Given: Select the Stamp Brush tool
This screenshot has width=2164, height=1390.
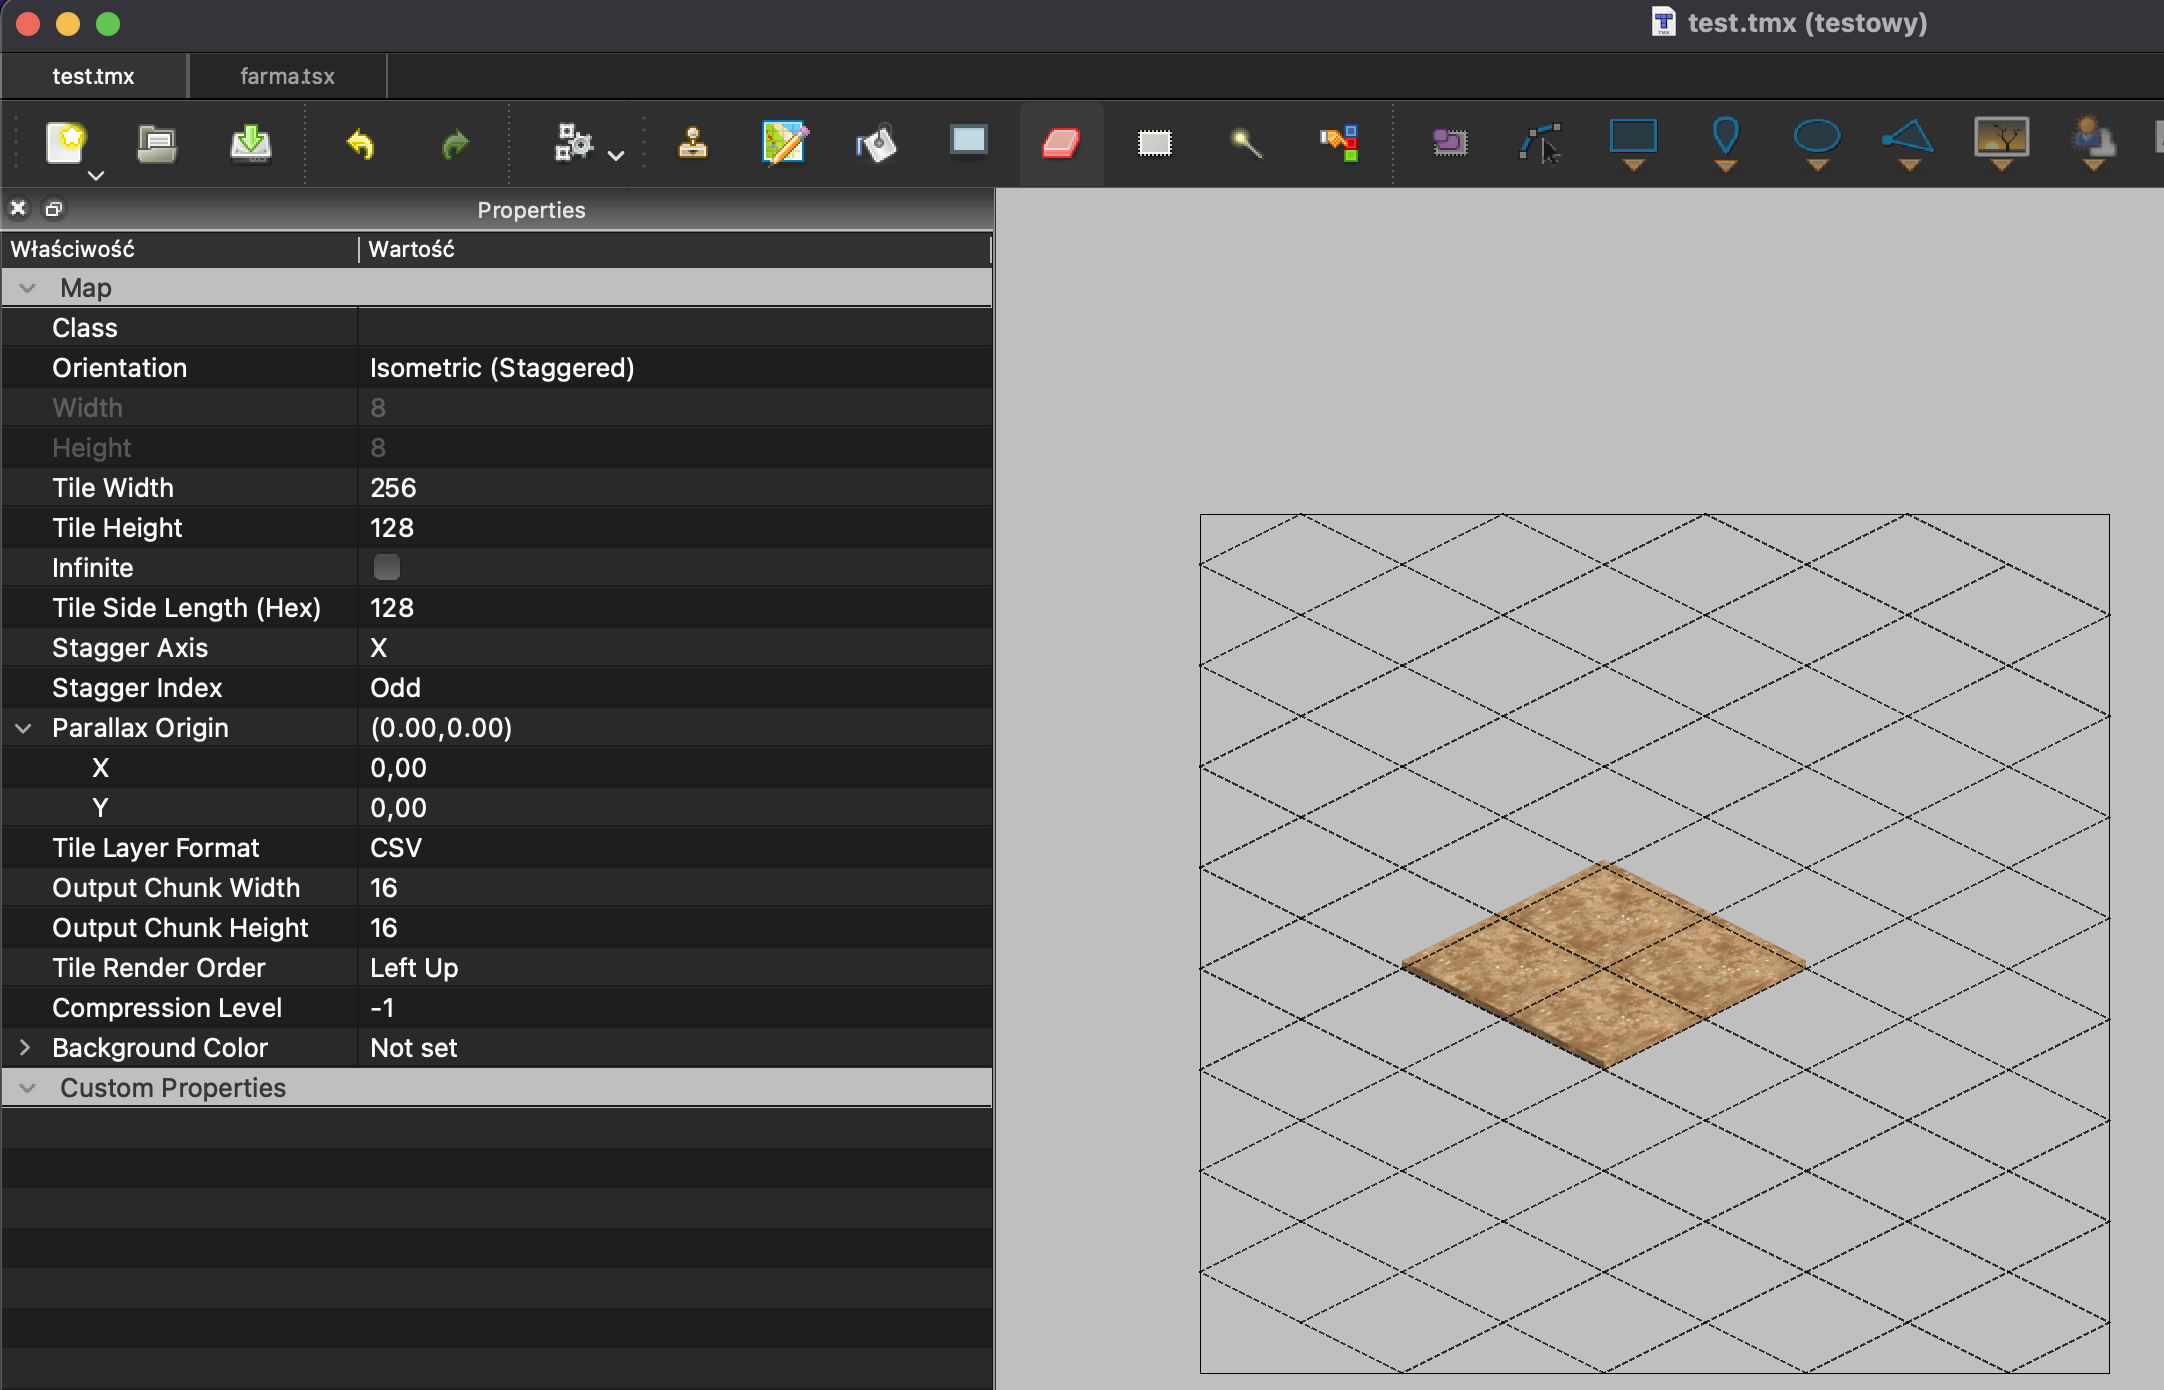Looking at the screenshot, I should point(693,143).
